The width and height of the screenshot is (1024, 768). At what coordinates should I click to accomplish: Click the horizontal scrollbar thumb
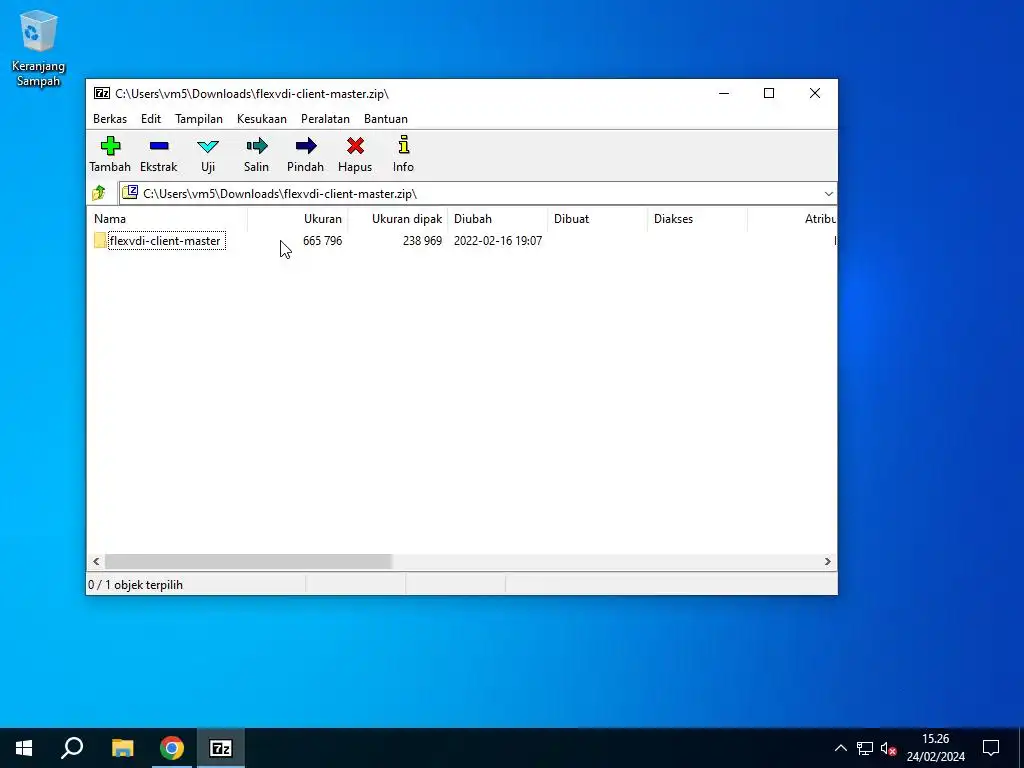coord(248,562)
